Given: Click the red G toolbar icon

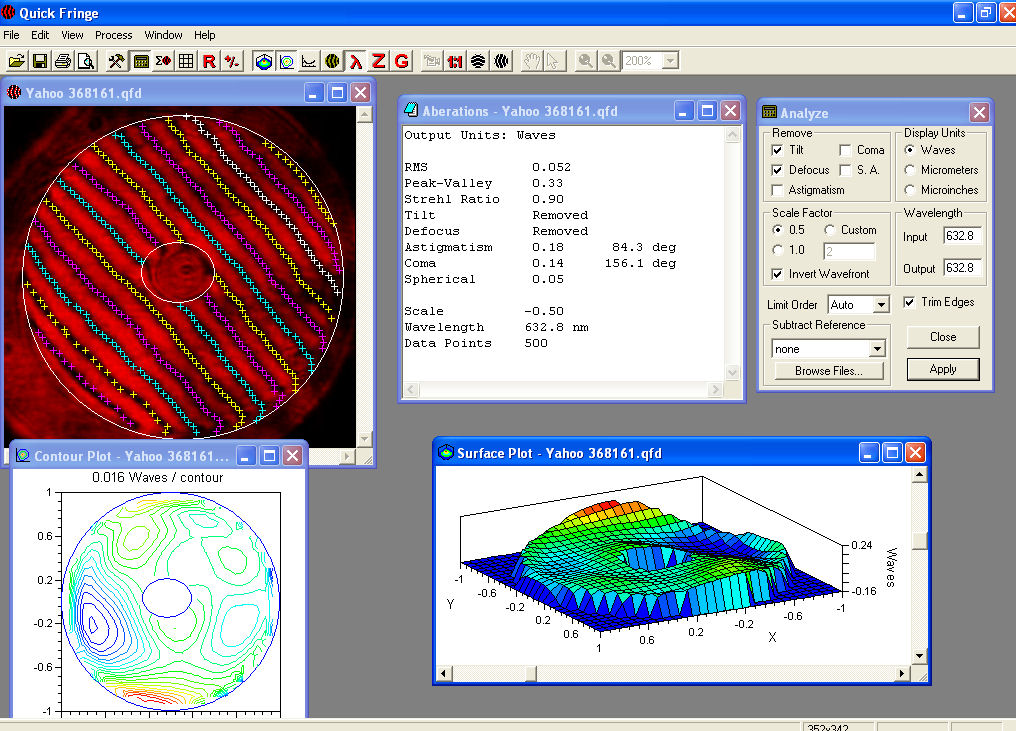Looking at the screenshot, I should (x=402, y=61).
